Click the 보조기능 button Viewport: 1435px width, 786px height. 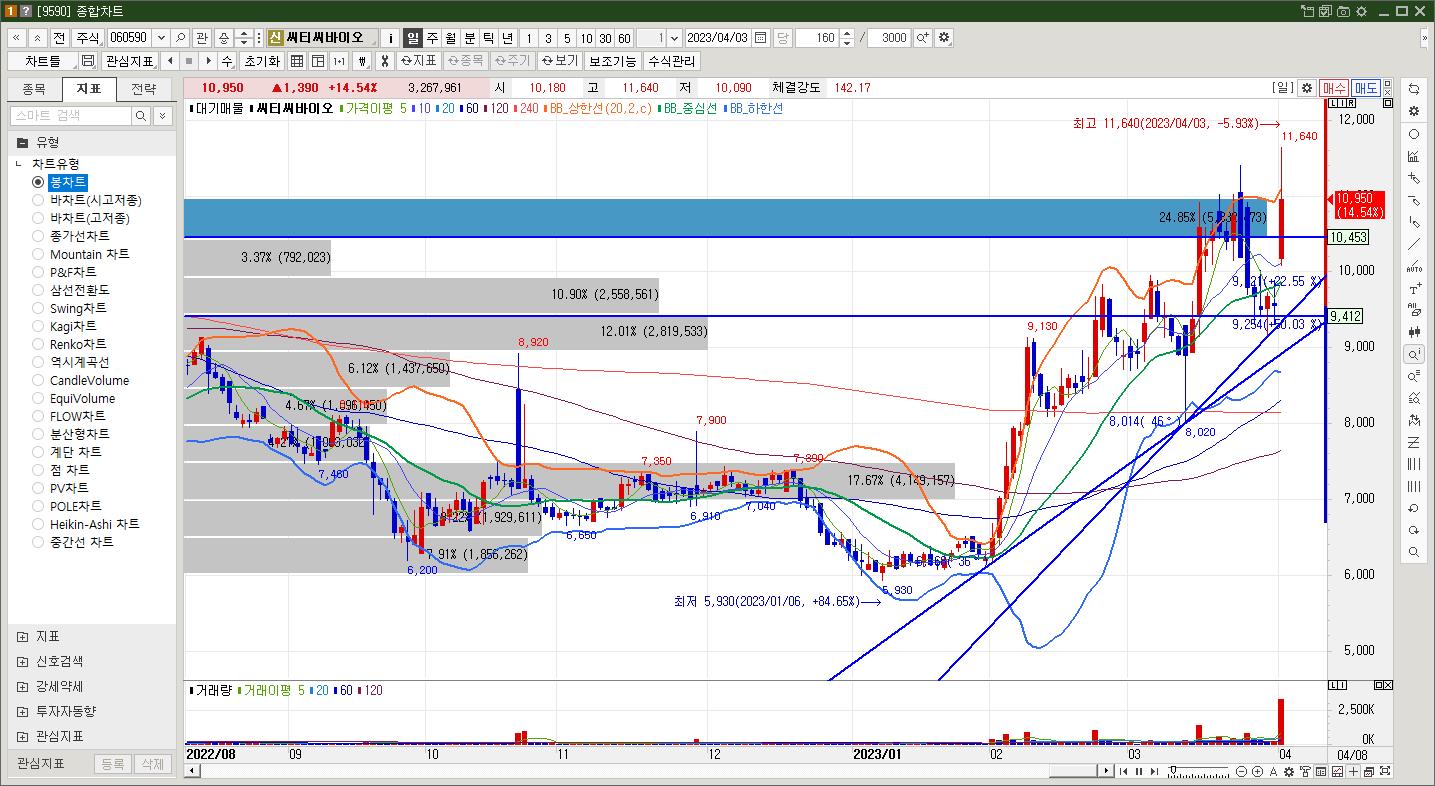[612, 61]
